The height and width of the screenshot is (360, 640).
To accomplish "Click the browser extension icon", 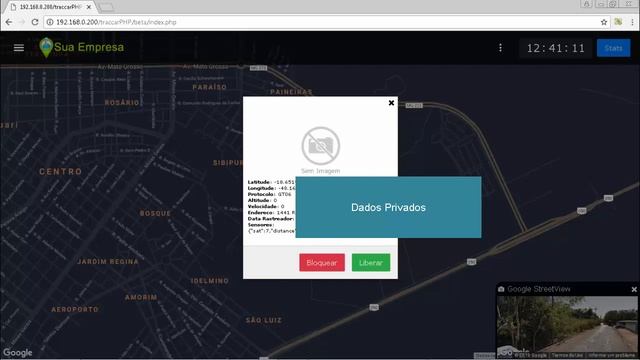I will click(x=618, y=22).
